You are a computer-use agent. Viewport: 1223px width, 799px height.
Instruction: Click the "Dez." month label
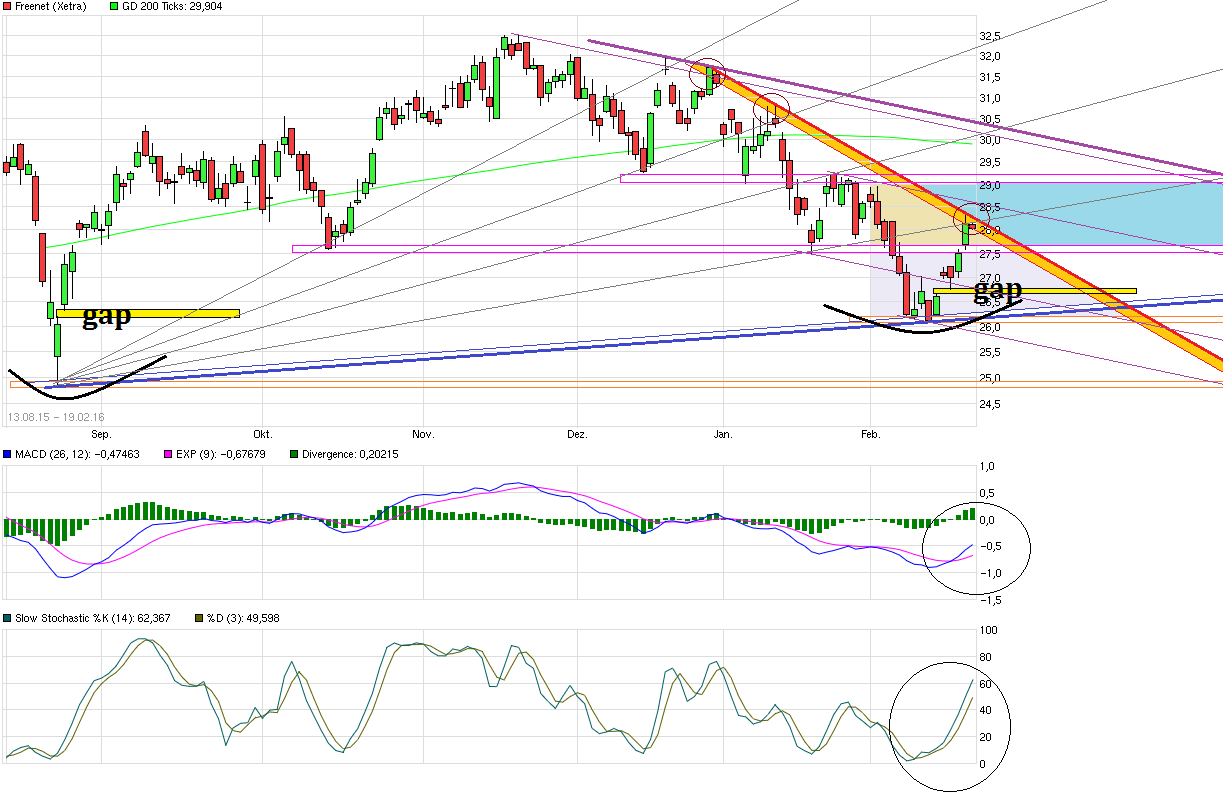(577, 435)
